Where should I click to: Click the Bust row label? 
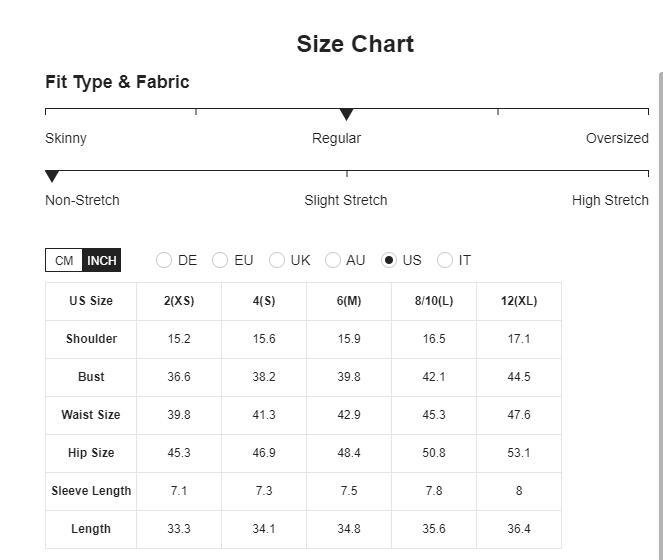(91, 377)
